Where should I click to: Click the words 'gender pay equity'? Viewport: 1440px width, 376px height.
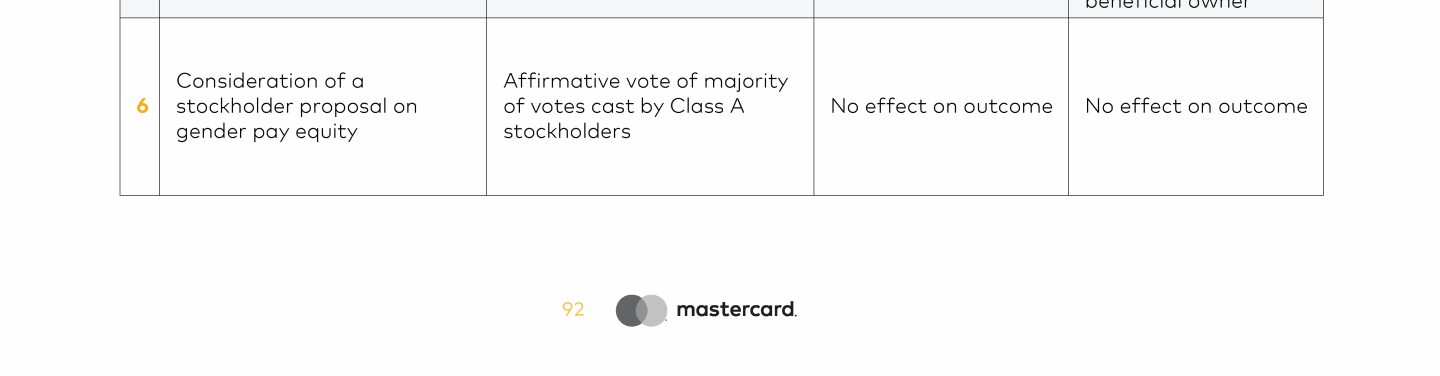pos(266,132)
